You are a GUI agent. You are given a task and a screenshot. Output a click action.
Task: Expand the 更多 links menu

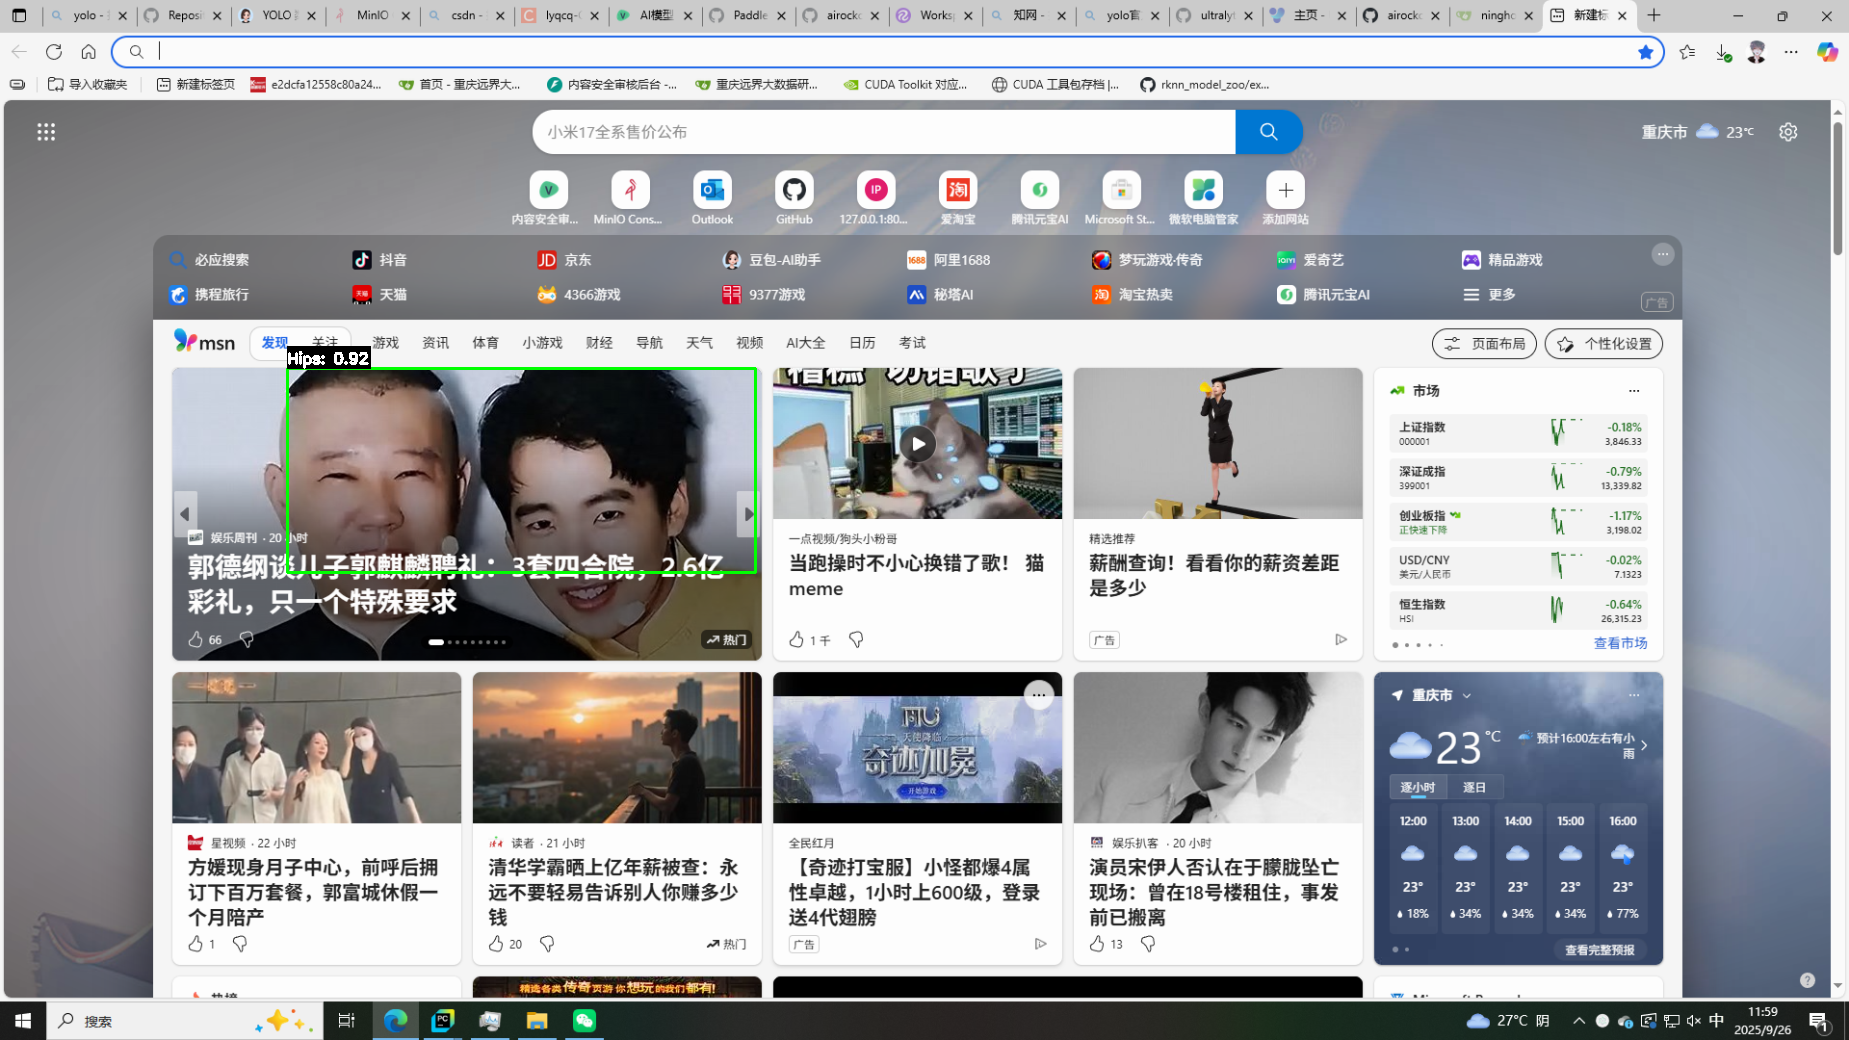click(x=1490, y=295)
